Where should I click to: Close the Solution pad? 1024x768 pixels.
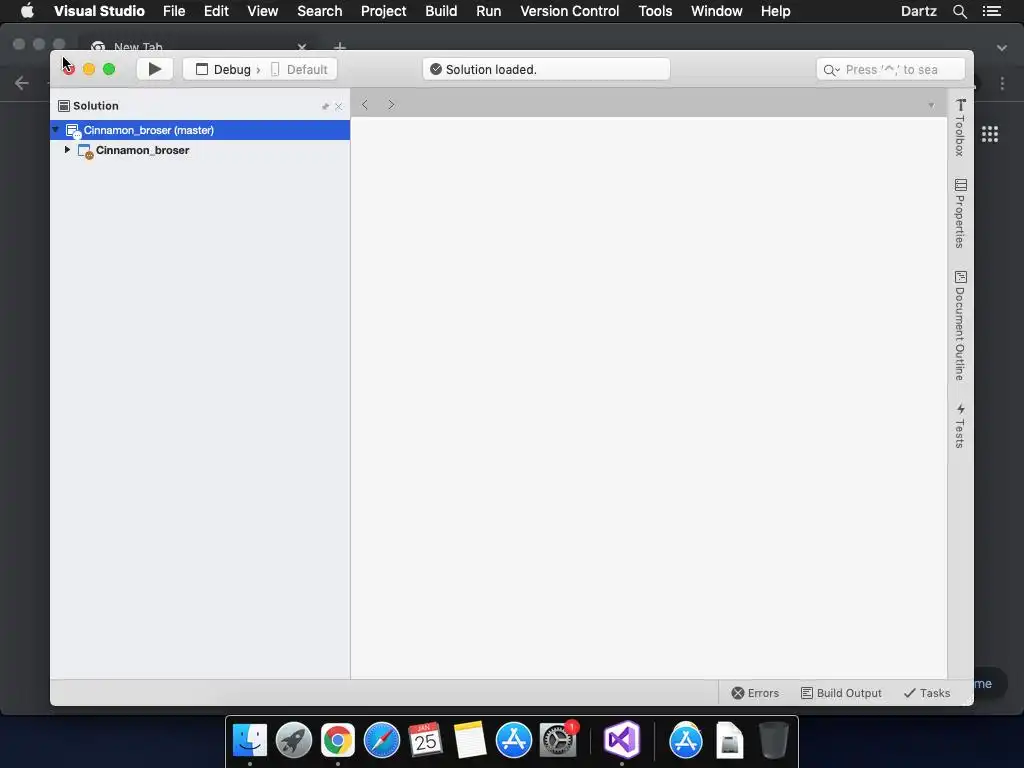coord(338,106)
